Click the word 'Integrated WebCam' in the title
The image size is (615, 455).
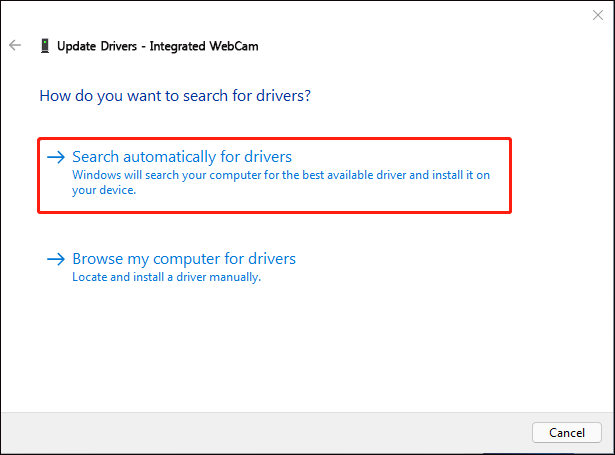tap(204, 46)
